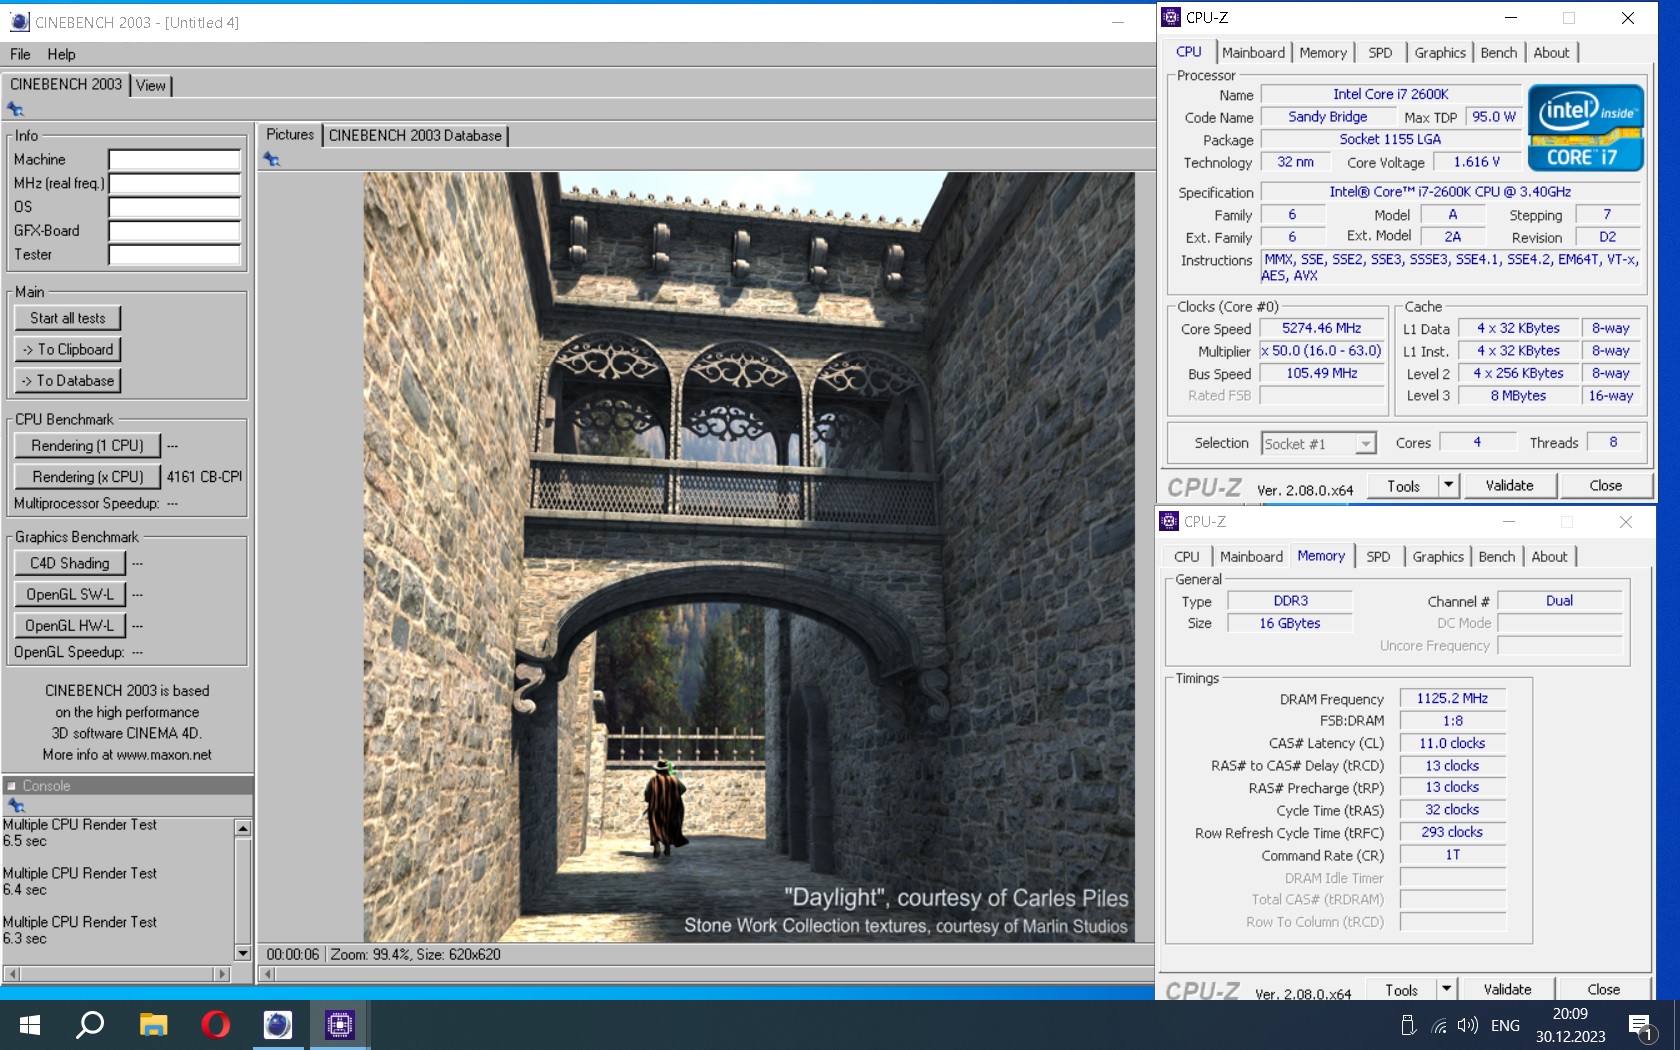
Task: Select CPU tab in lower CPU-Z window
Action: [x=1187, y=557]
